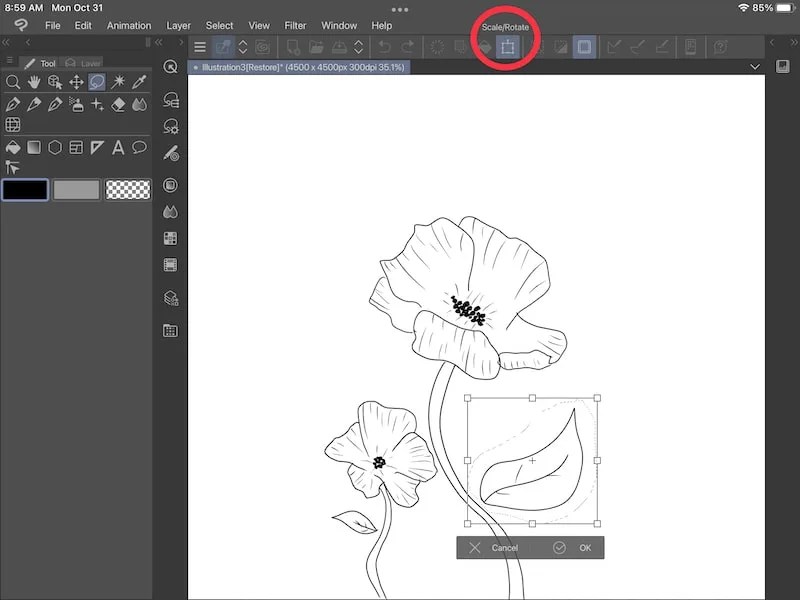Select the Text tool
This screenshot has width=800, height=600.
point(118,148)
